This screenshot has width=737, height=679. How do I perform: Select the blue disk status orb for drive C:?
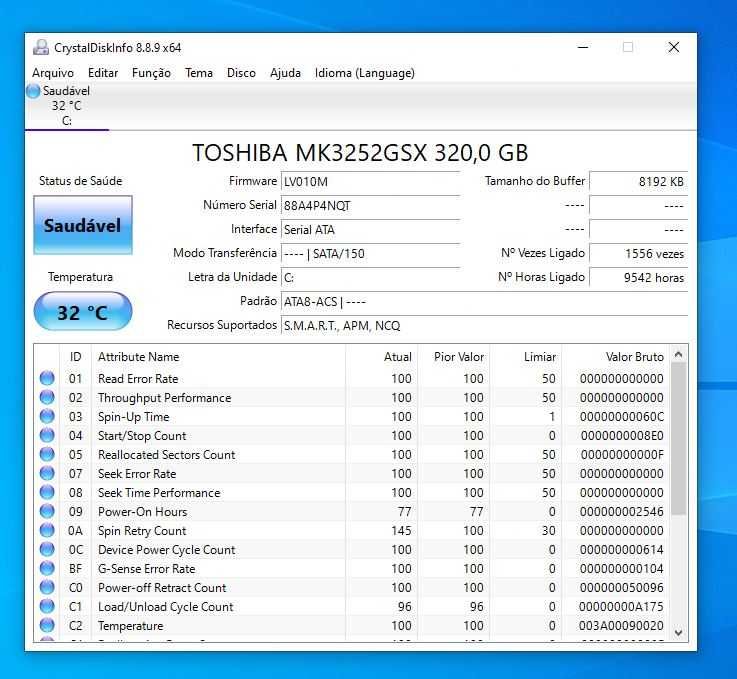33,91
